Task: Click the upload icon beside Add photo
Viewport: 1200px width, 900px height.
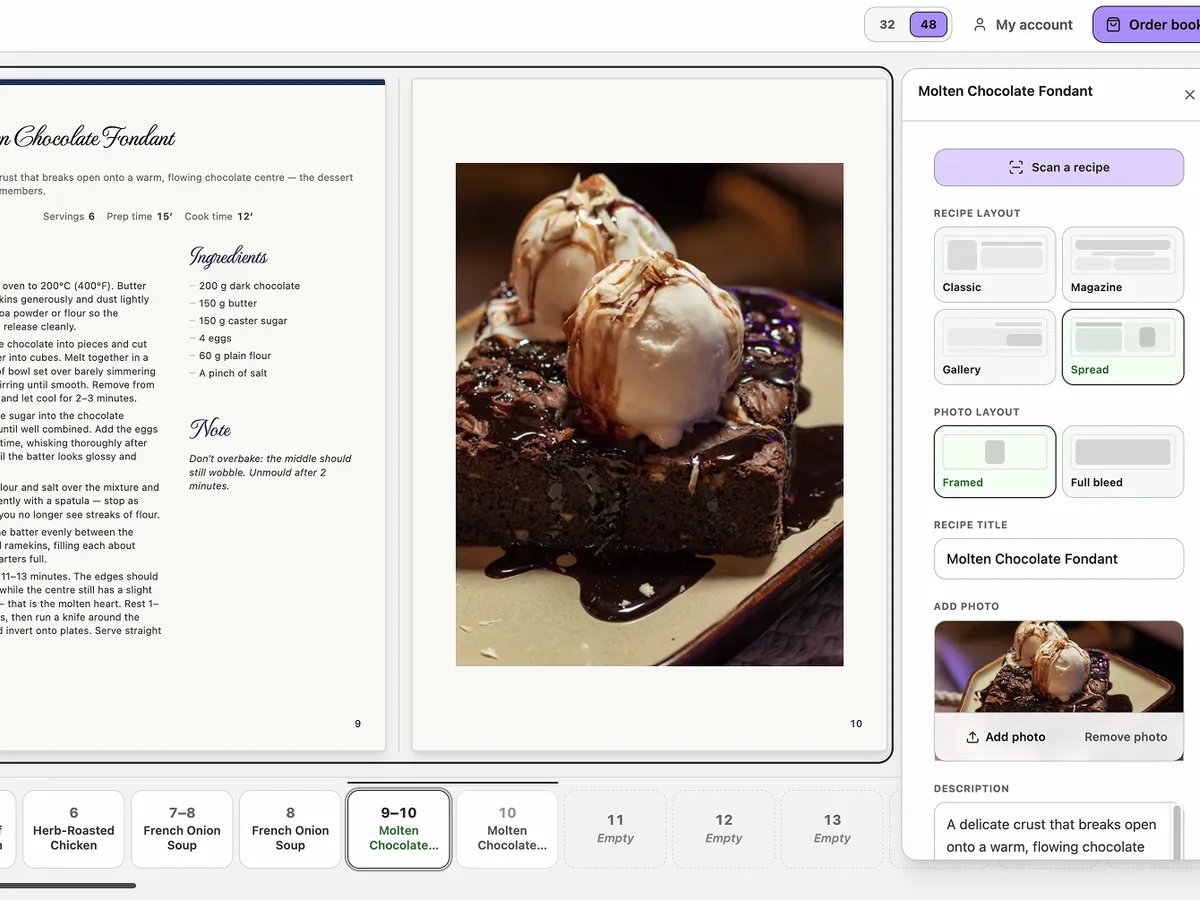Action: point(972,737)
